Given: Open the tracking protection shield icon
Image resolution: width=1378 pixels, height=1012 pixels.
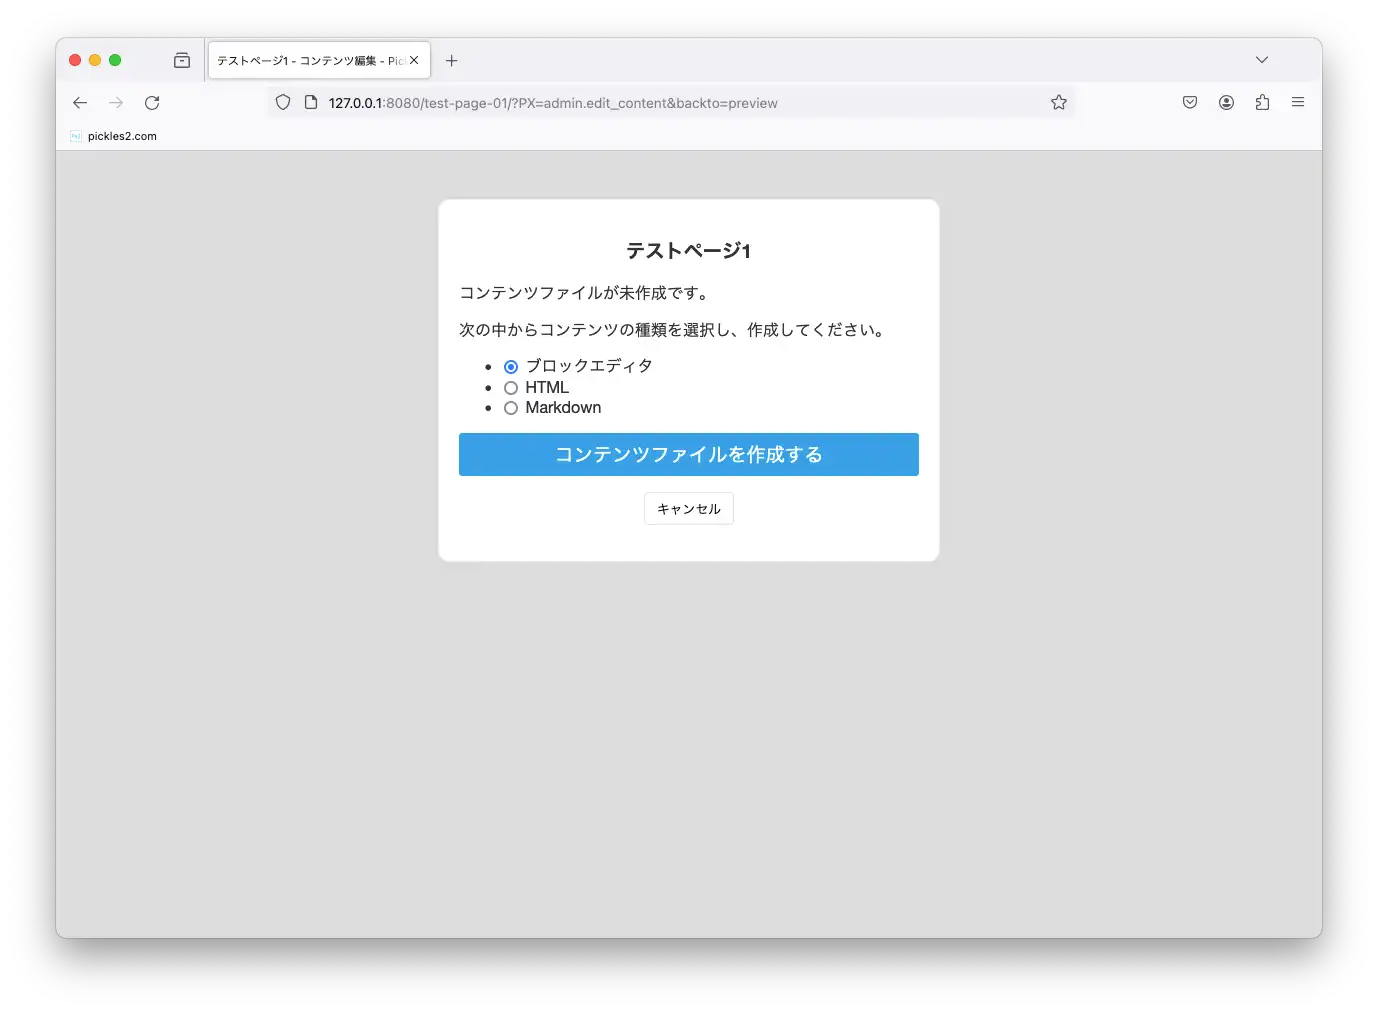Looking at the screenshot, I should click(283, 102).
